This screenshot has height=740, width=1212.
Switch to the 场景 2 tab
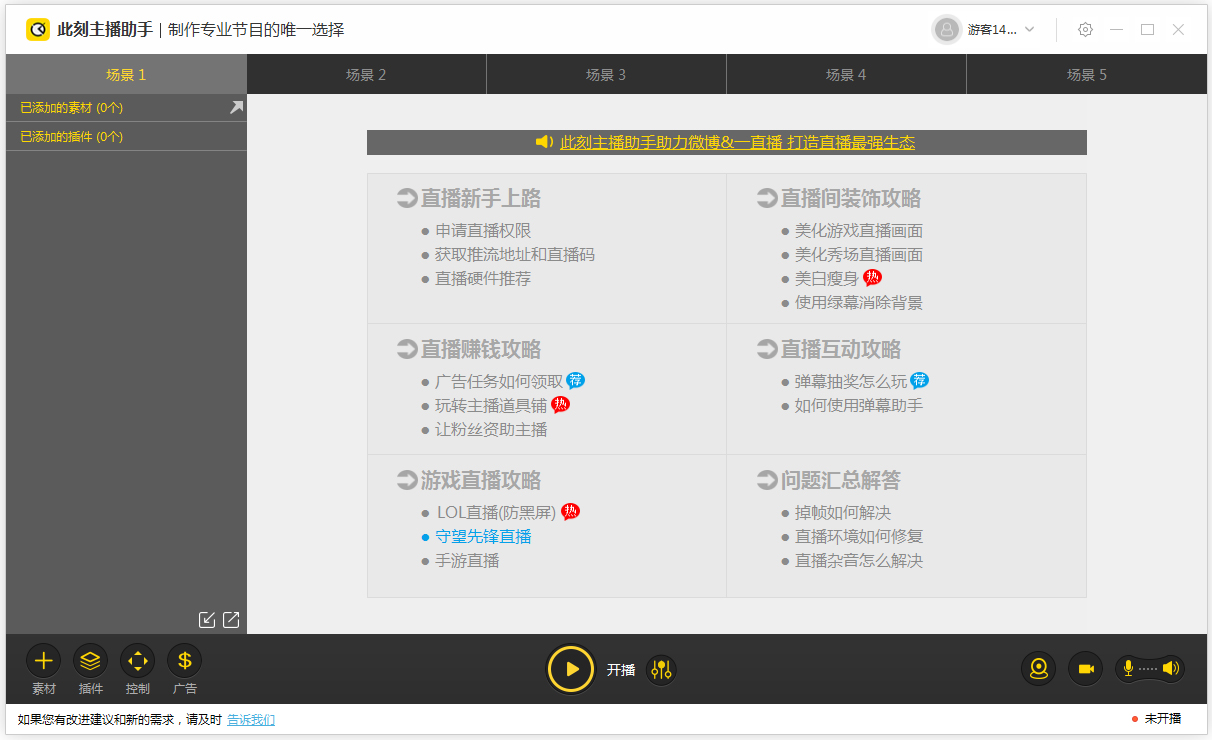point(366,74)
